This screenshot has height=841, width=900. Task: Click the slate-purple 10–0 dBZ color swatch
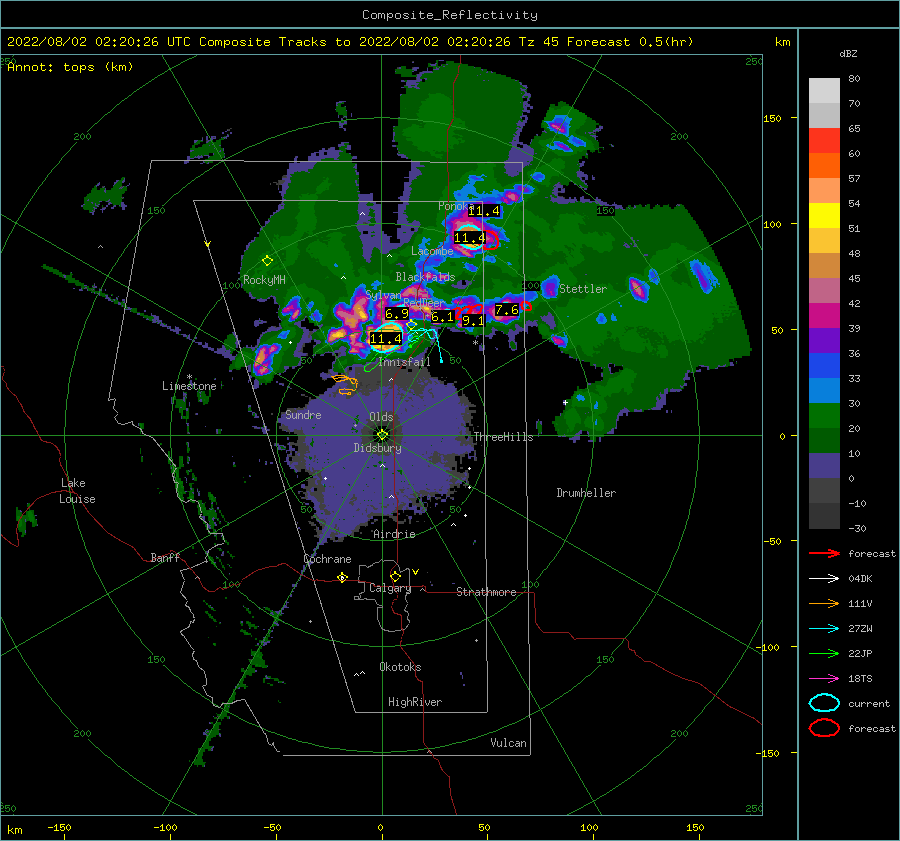pos(824,466)
